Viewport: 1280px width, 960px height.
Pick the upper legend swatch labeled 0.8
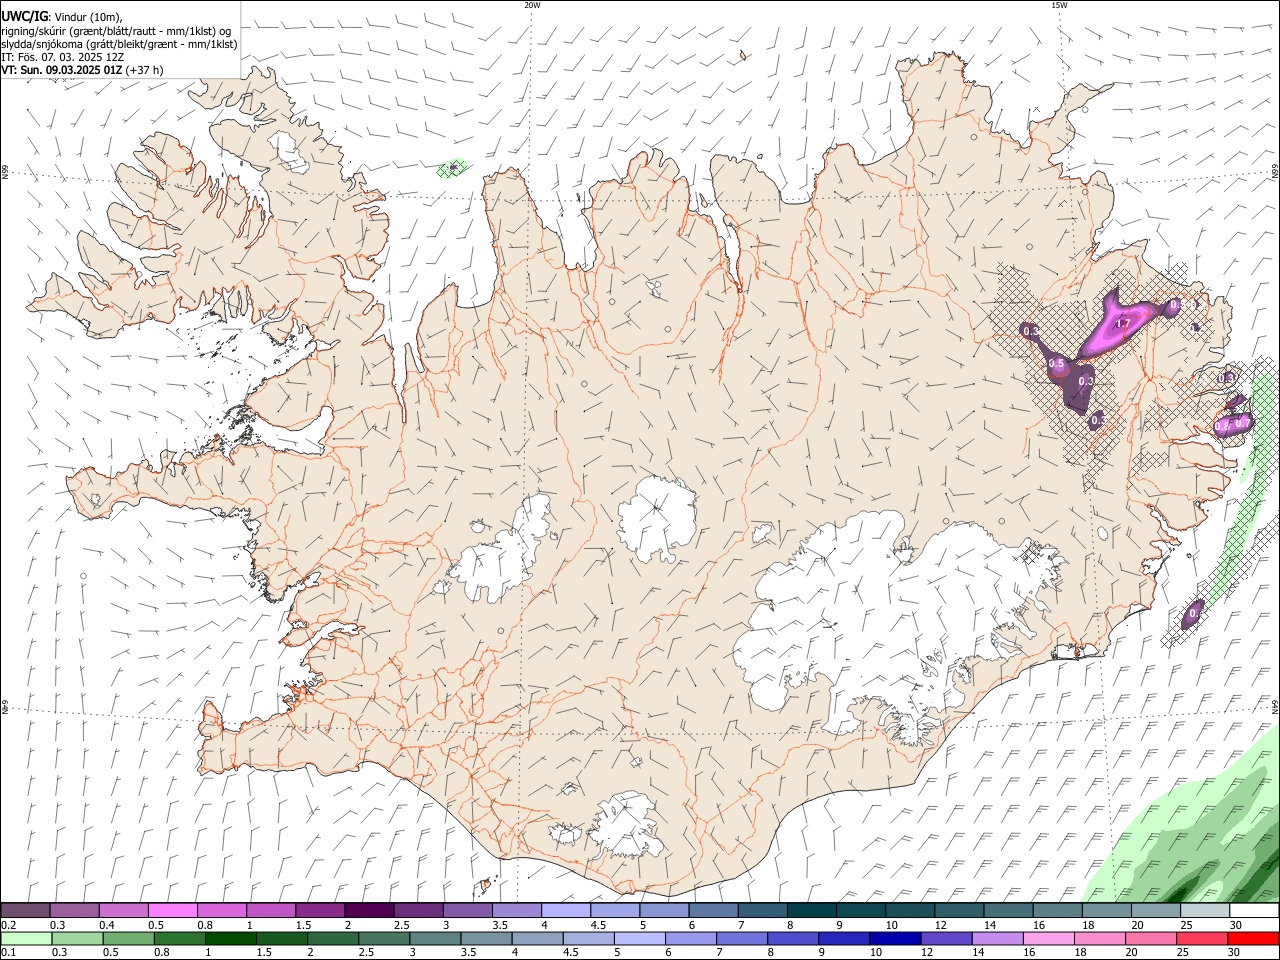tap(221, 911)
